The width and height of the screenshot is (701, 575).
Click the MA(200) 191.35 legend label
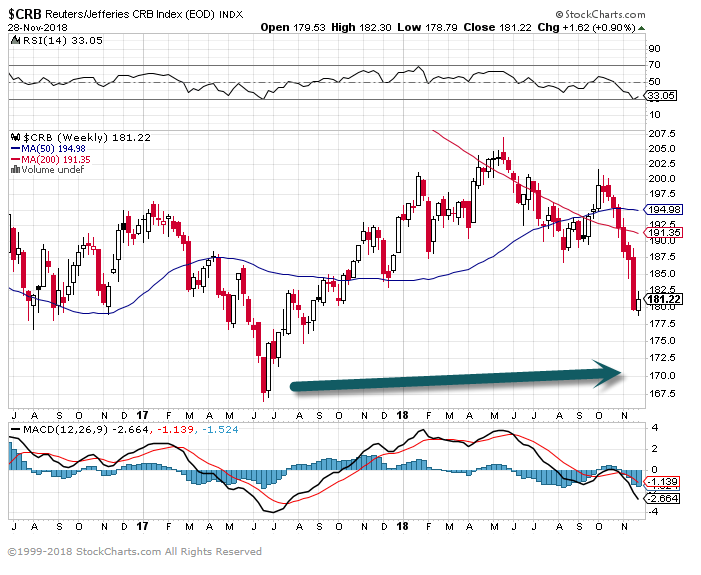56,160
